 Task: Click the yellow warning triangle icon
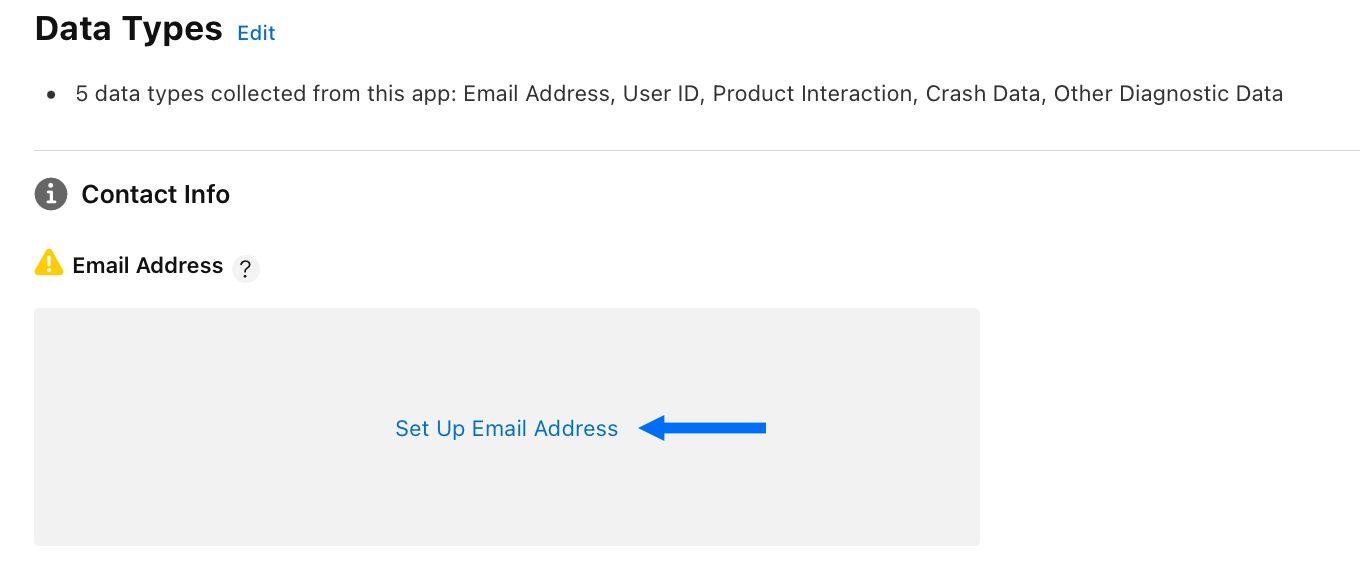pos(49,263)
